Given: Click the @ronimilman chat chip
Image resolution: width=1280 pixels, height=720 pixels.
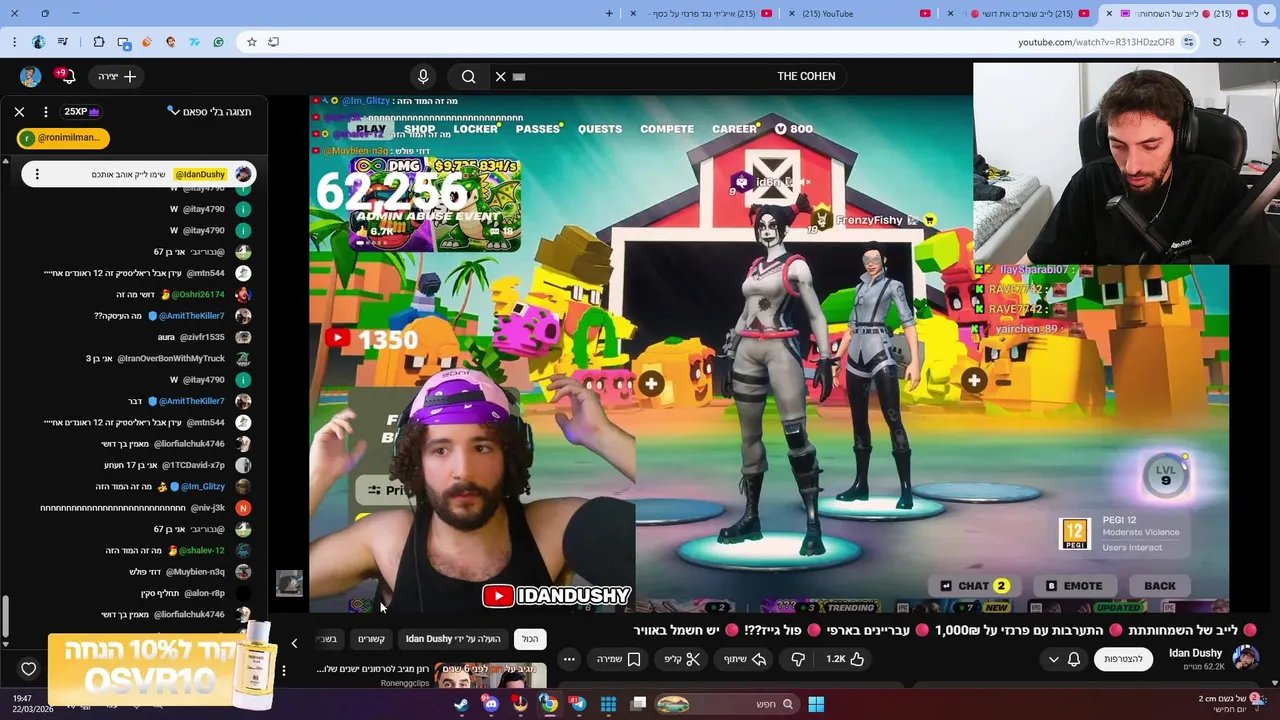Looking at the screenshot, I should [x=63, y=138].
